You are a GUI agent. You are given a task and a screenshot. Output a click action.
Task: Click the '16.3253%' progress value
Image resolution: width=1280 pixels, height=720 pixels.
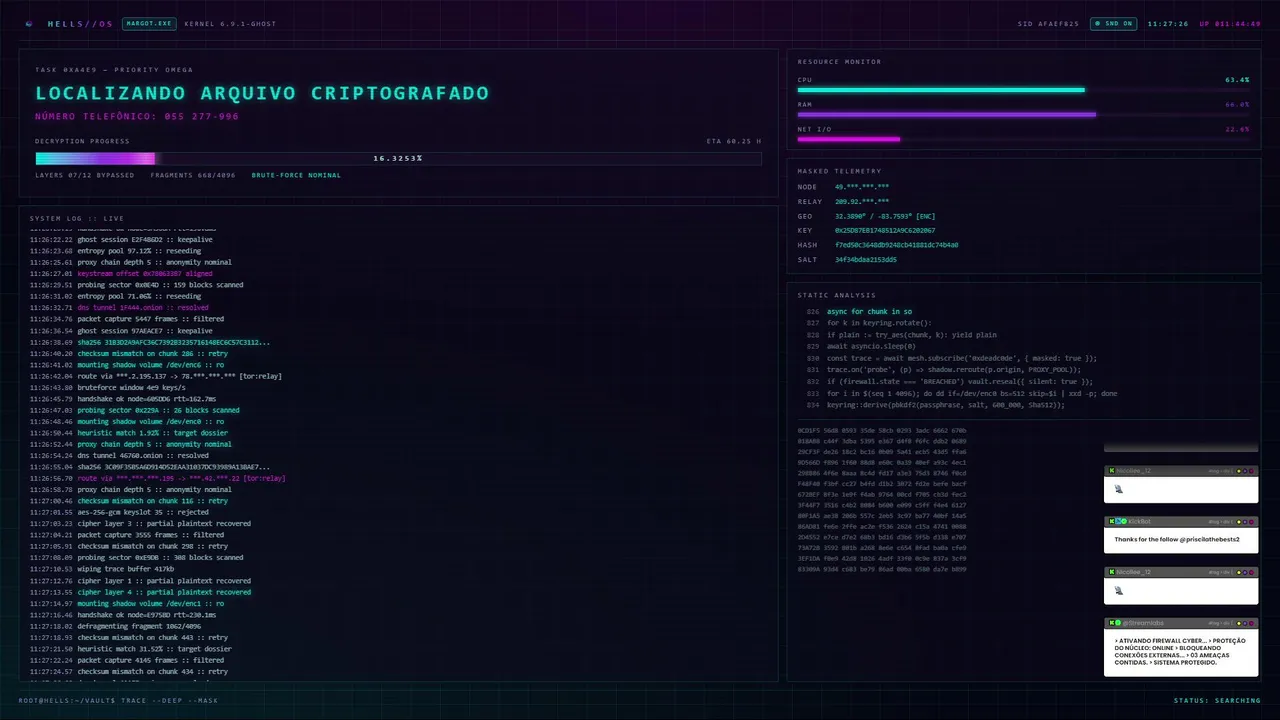click(398, 158)
